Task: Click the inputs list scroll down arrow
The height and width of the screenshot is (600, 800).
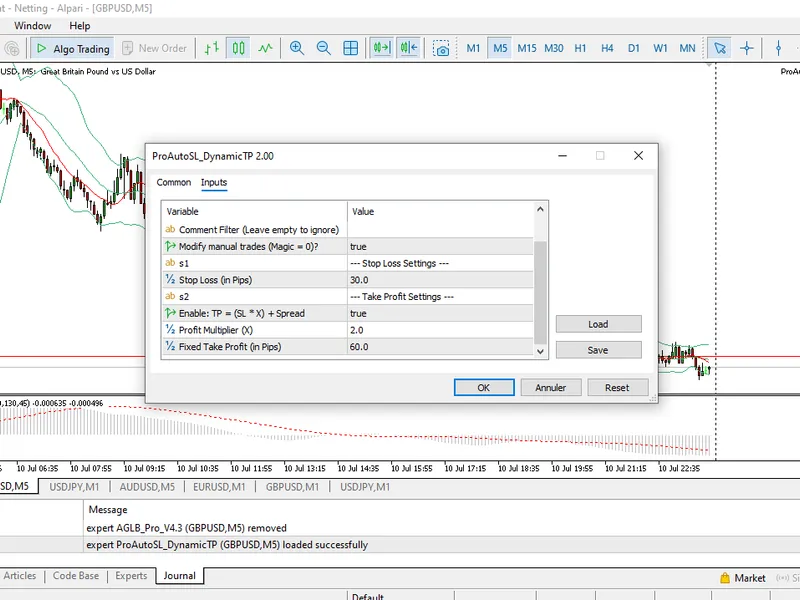Action: 540,352
